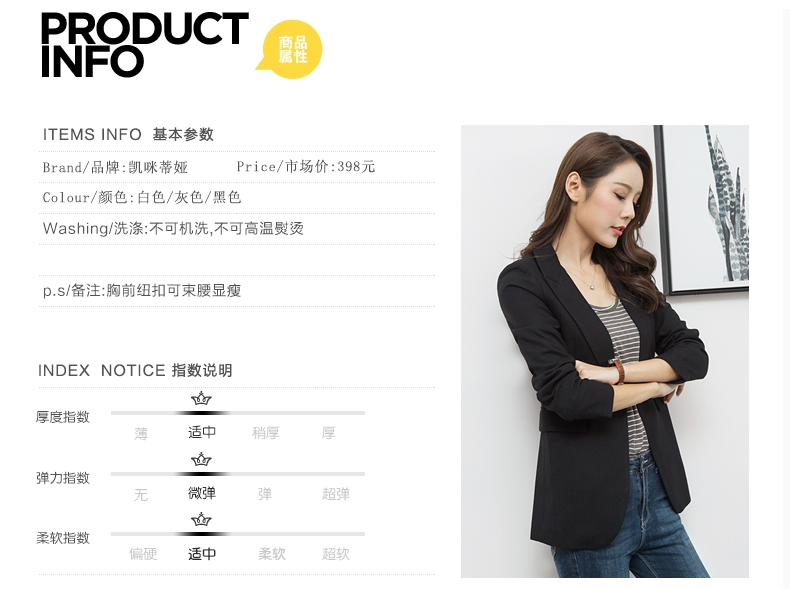Choose 微弹 elasticity option
The image size is (790, 589).
[202, 493]
